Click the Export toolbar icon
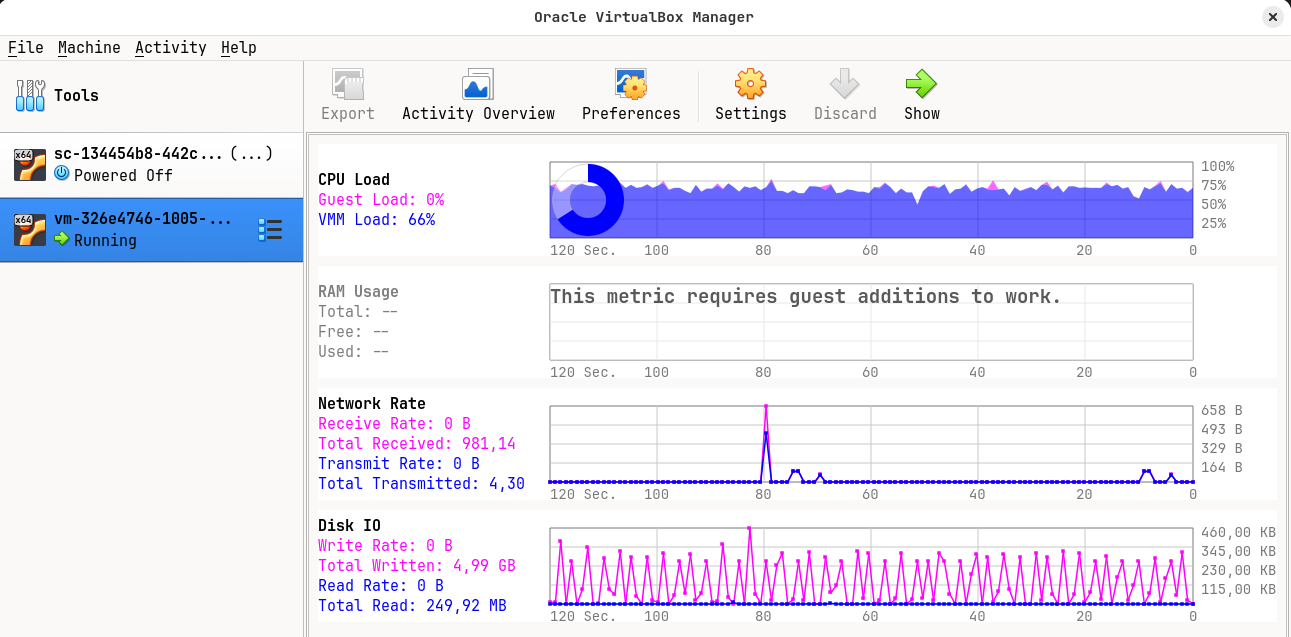 [347, 83]
